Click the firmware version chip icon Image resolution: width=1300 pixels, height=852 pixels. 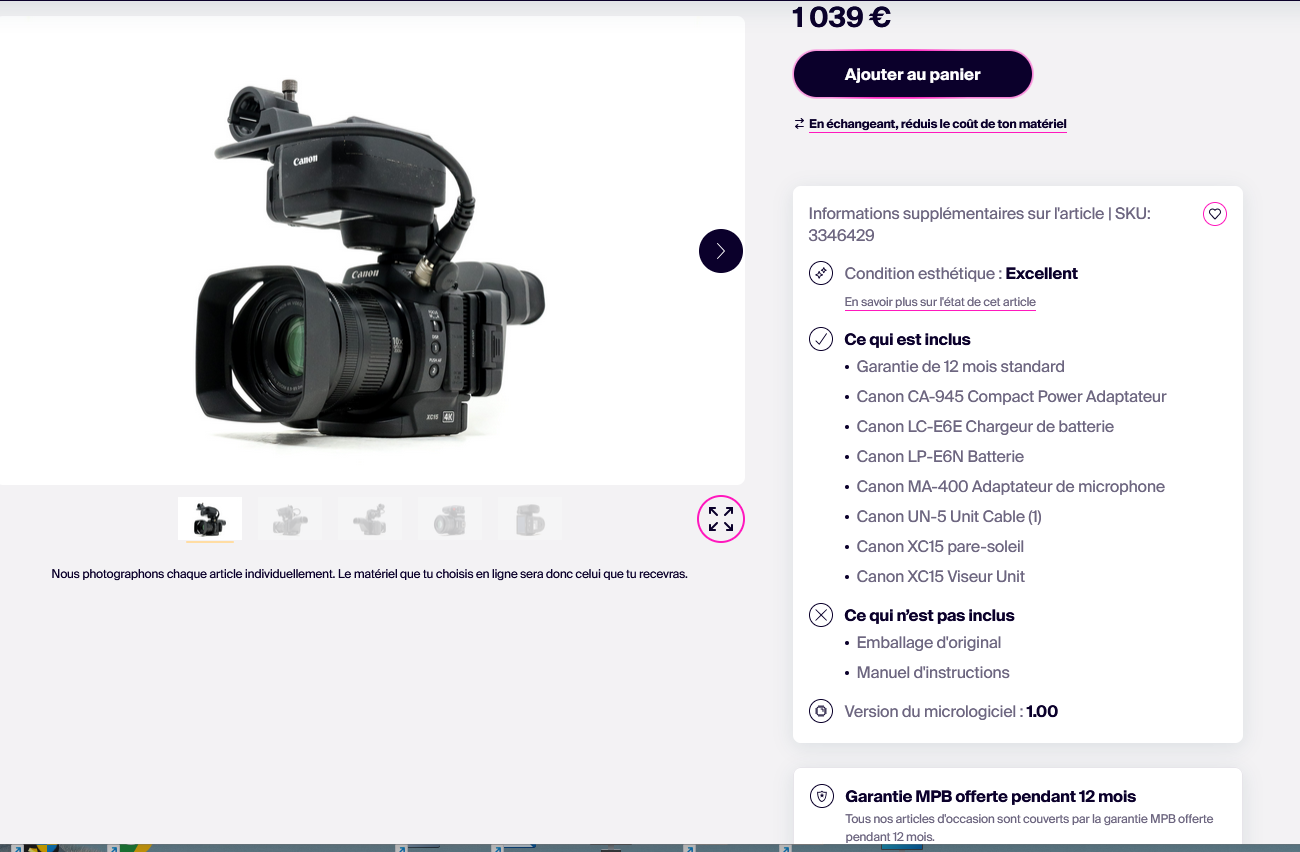821,711
